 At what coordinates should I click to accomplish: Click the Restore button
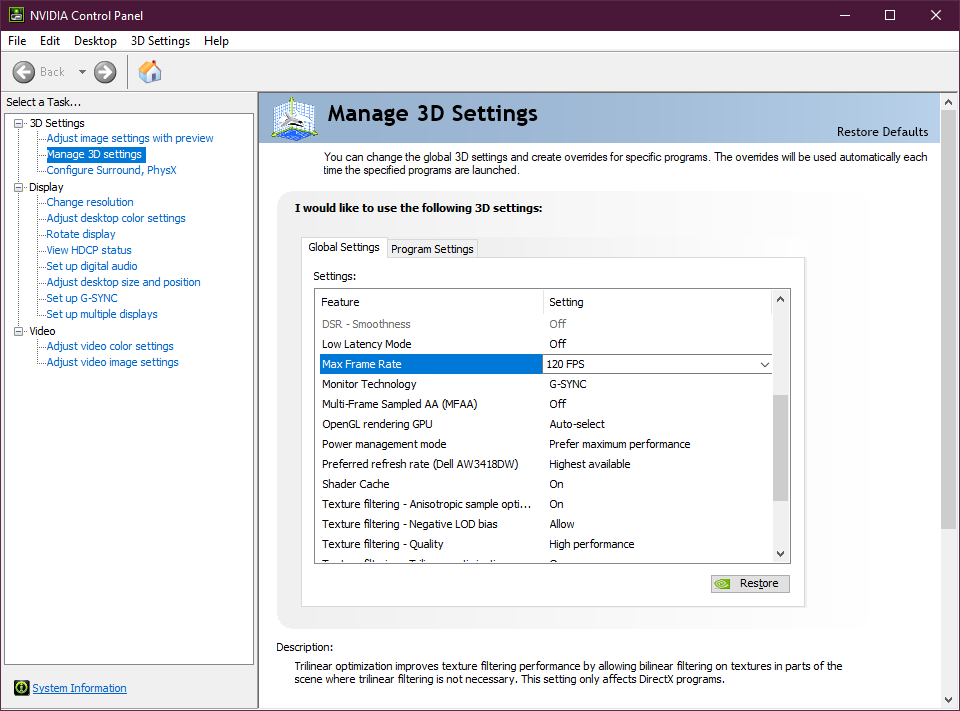click(x=750, y=584)
